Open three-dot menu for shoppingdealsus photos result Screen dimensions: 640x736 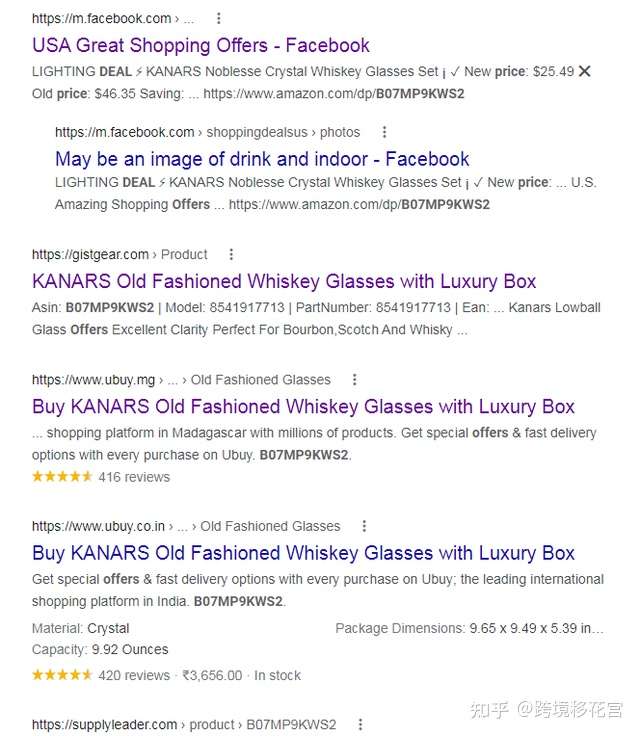pyautogui.click(x=384, y=132)
